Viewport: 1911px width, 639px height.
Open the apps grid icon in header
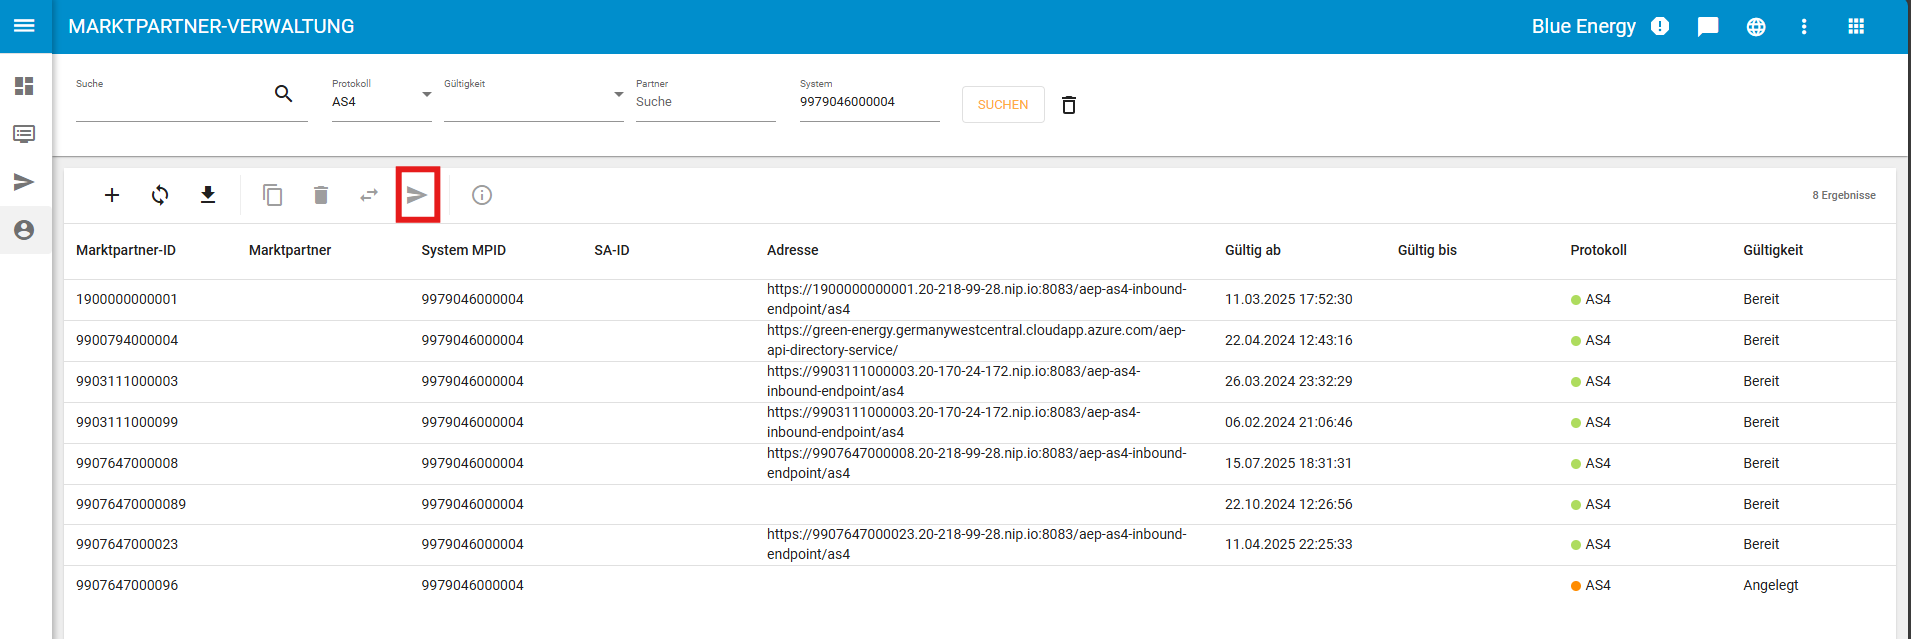pos(1856,27)
